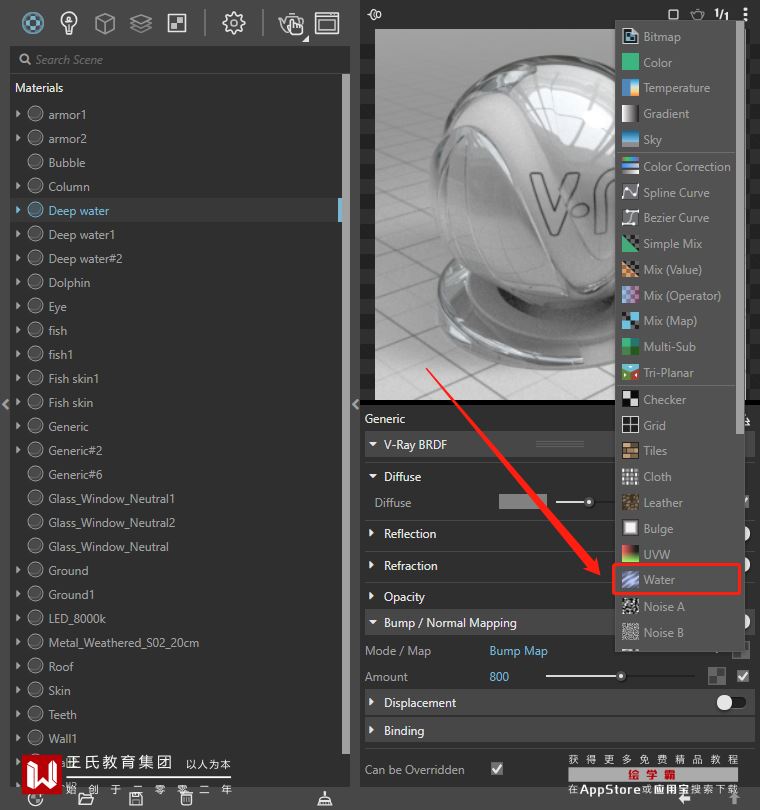The image size is (760, 810).
Task: Click the Spline Curve icon
Action: [x=630, y=192]
